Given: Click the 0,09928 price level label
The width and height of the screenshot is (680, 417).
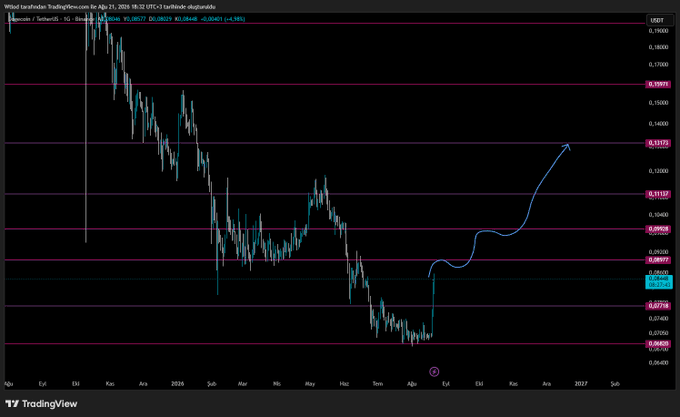Looking at the screenshot, I should click(658, 229).
